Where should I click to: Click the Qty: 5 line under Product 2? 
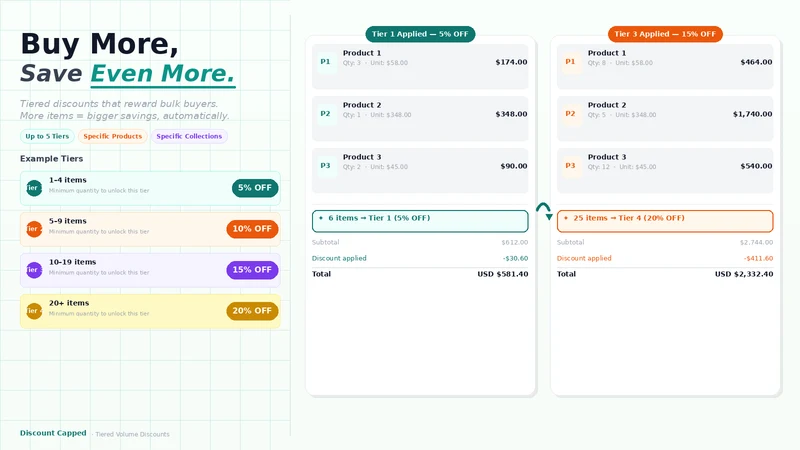(622, 115)
